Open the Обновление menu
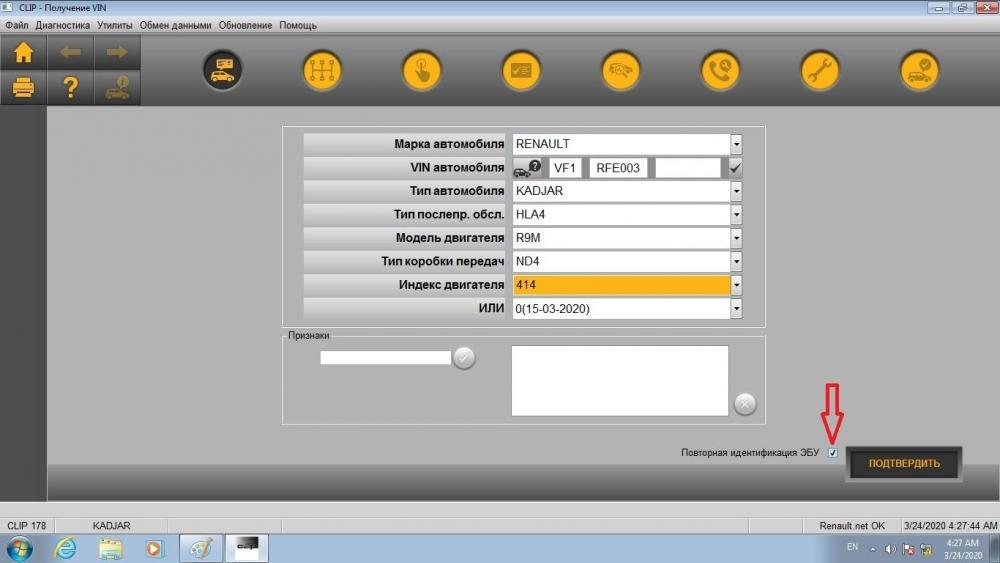 [x=245, y=26]
